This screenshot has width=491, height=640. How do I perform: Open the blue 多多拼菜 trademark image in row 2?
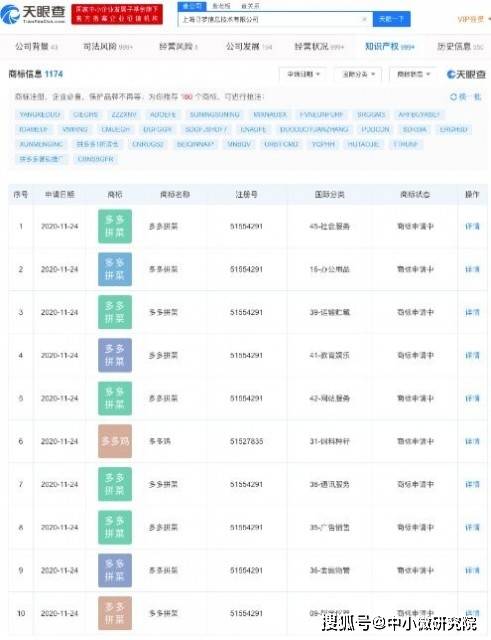pos(115,269)
